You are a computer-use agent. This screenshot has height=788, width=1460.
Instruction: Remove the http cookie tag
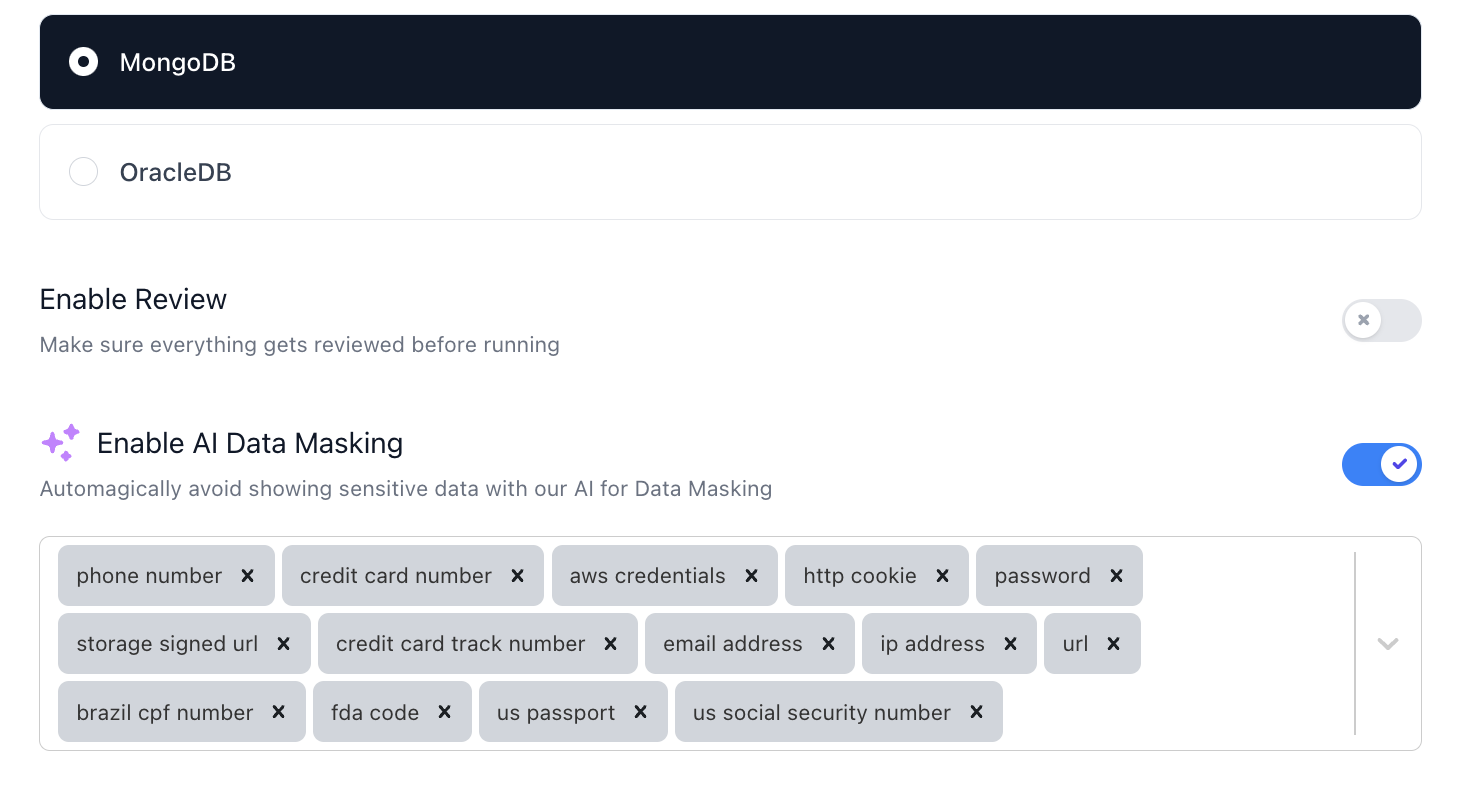pos(942,576)
